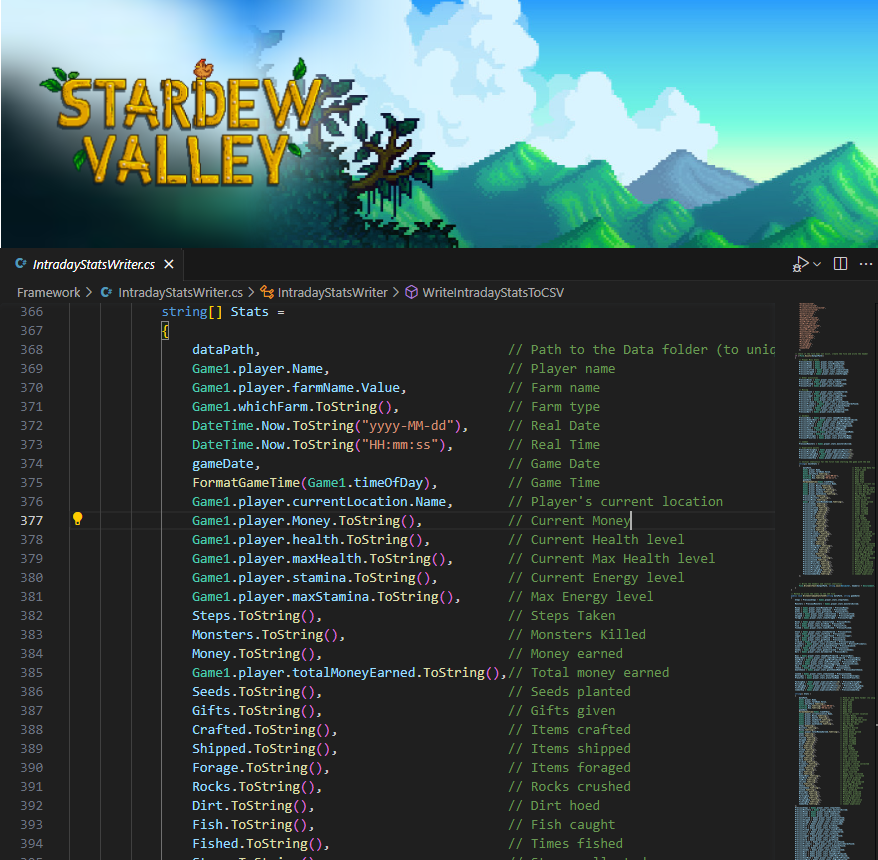Viewport: 878px width, 860px height.
Task: Click 'Game1.whichFarm.ToString(),' code
Action: click(295, 407)
